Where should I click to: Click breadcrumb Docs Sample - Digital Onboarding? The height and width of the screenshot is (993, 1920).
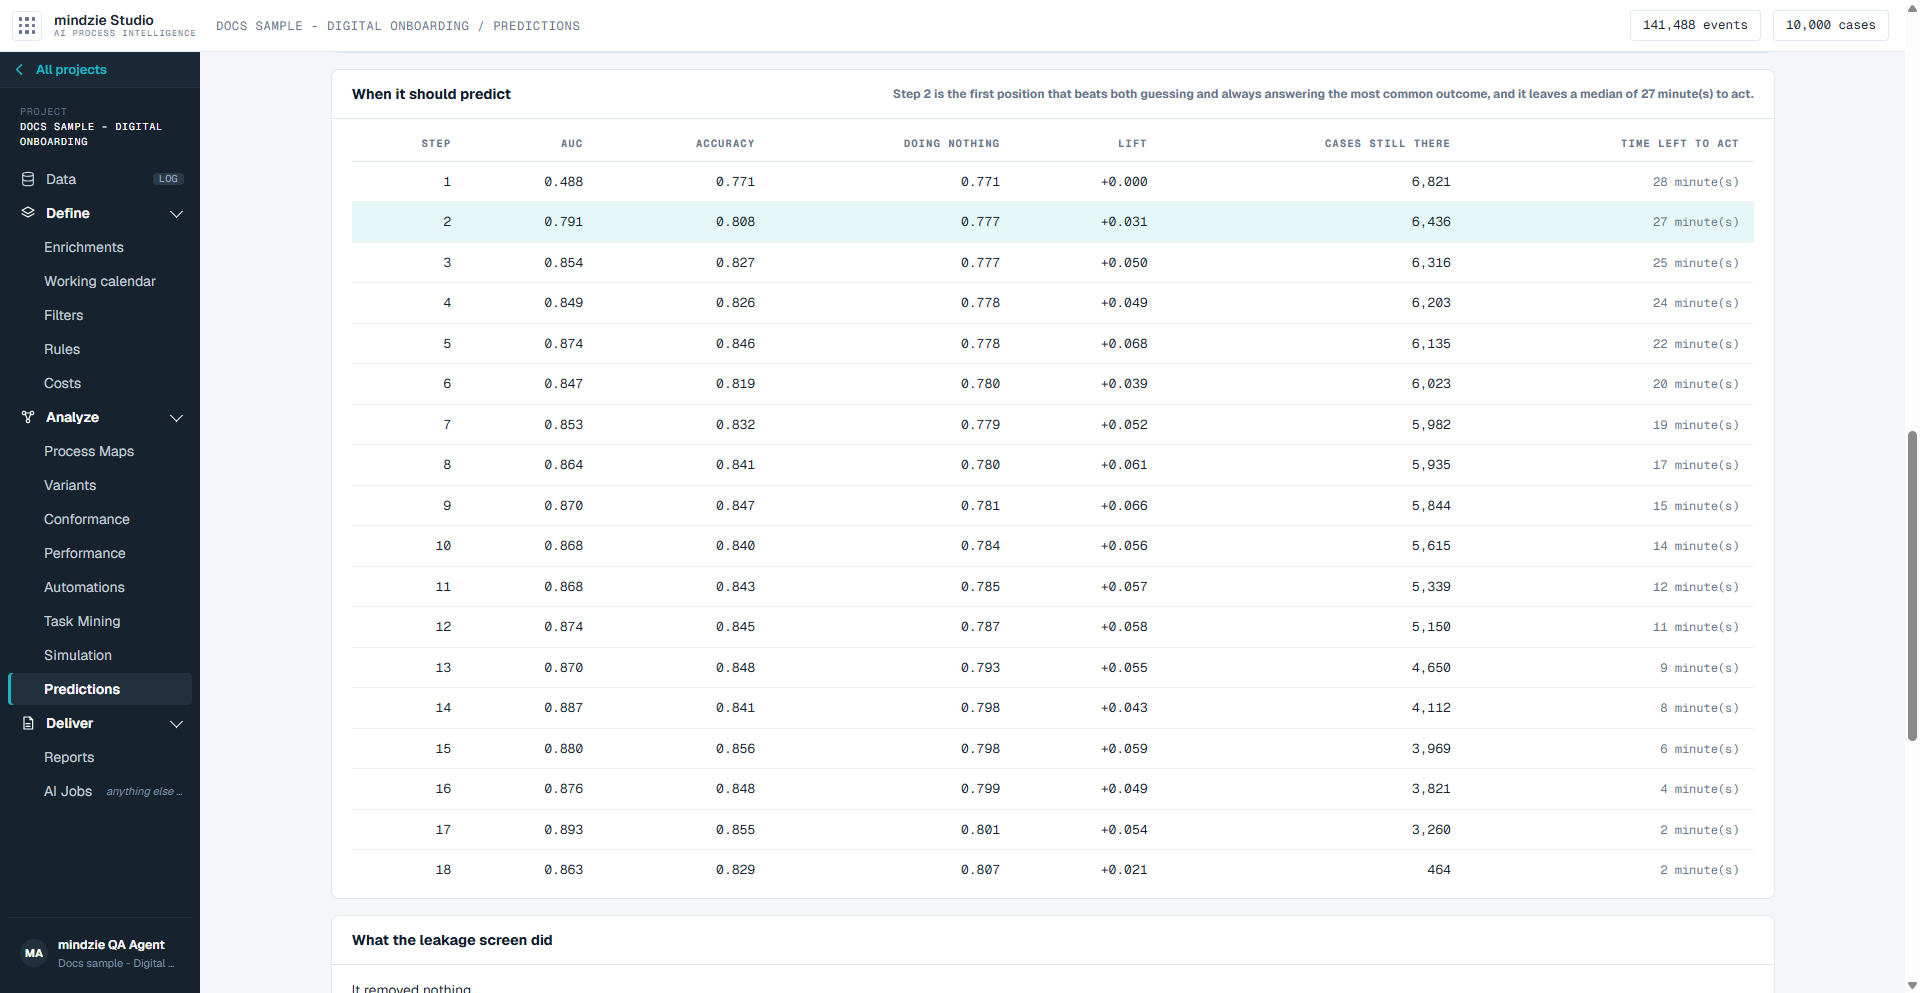342,26
